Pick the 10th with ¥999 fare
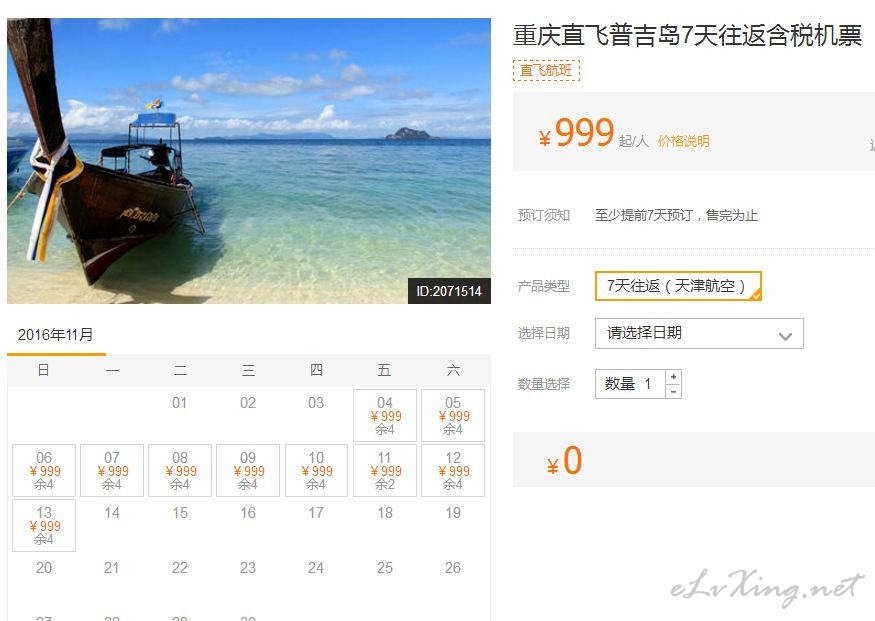The image size is (875, 621). coord(316,470)
